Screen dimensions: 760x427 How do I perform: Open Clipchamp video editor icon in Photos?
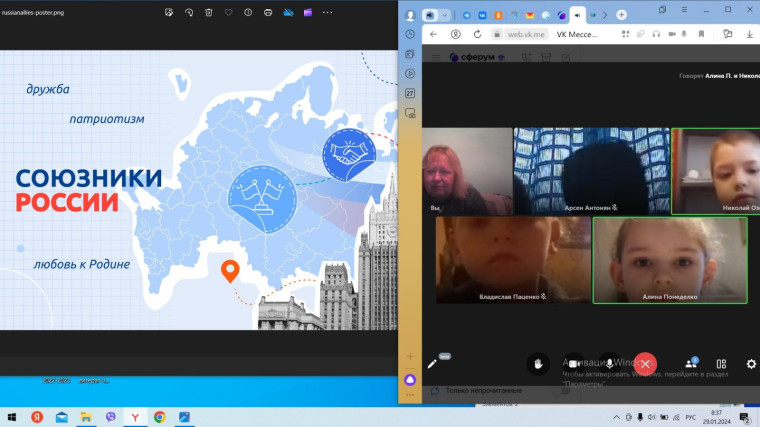[x=308, y=13]
